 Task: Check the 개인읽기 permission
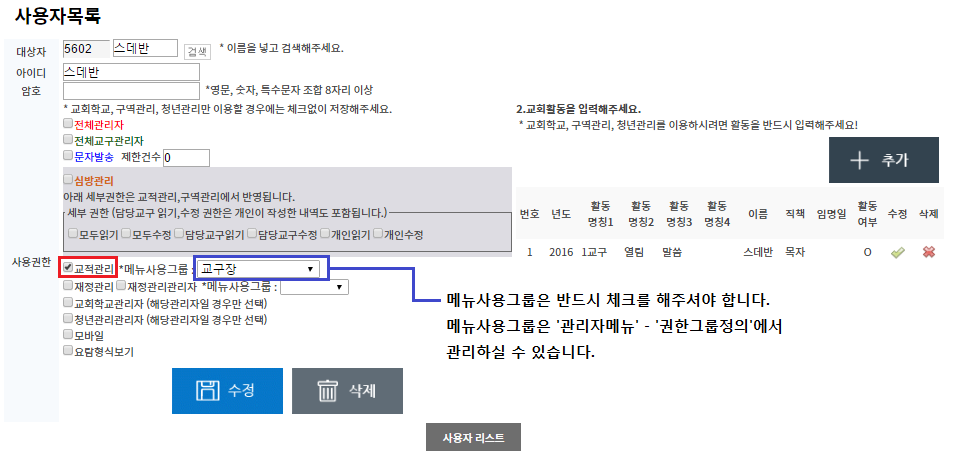pyautogui.click(x=325, y=234)
